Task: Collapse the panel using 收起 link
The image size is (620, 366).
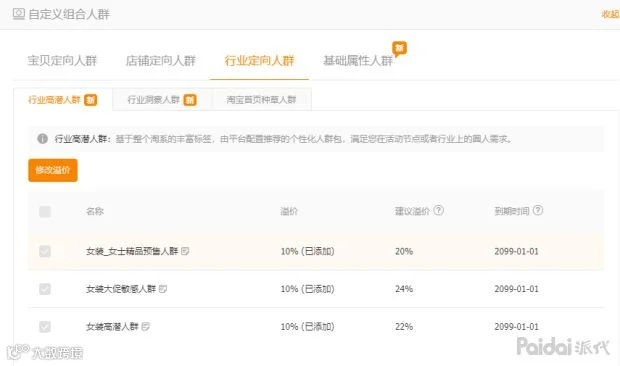Action: 611,14
